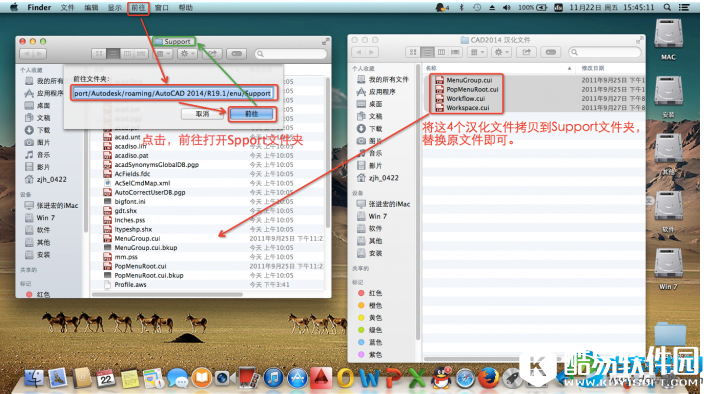
Task: Click search field in Support window
Action: tap(291, 54)
